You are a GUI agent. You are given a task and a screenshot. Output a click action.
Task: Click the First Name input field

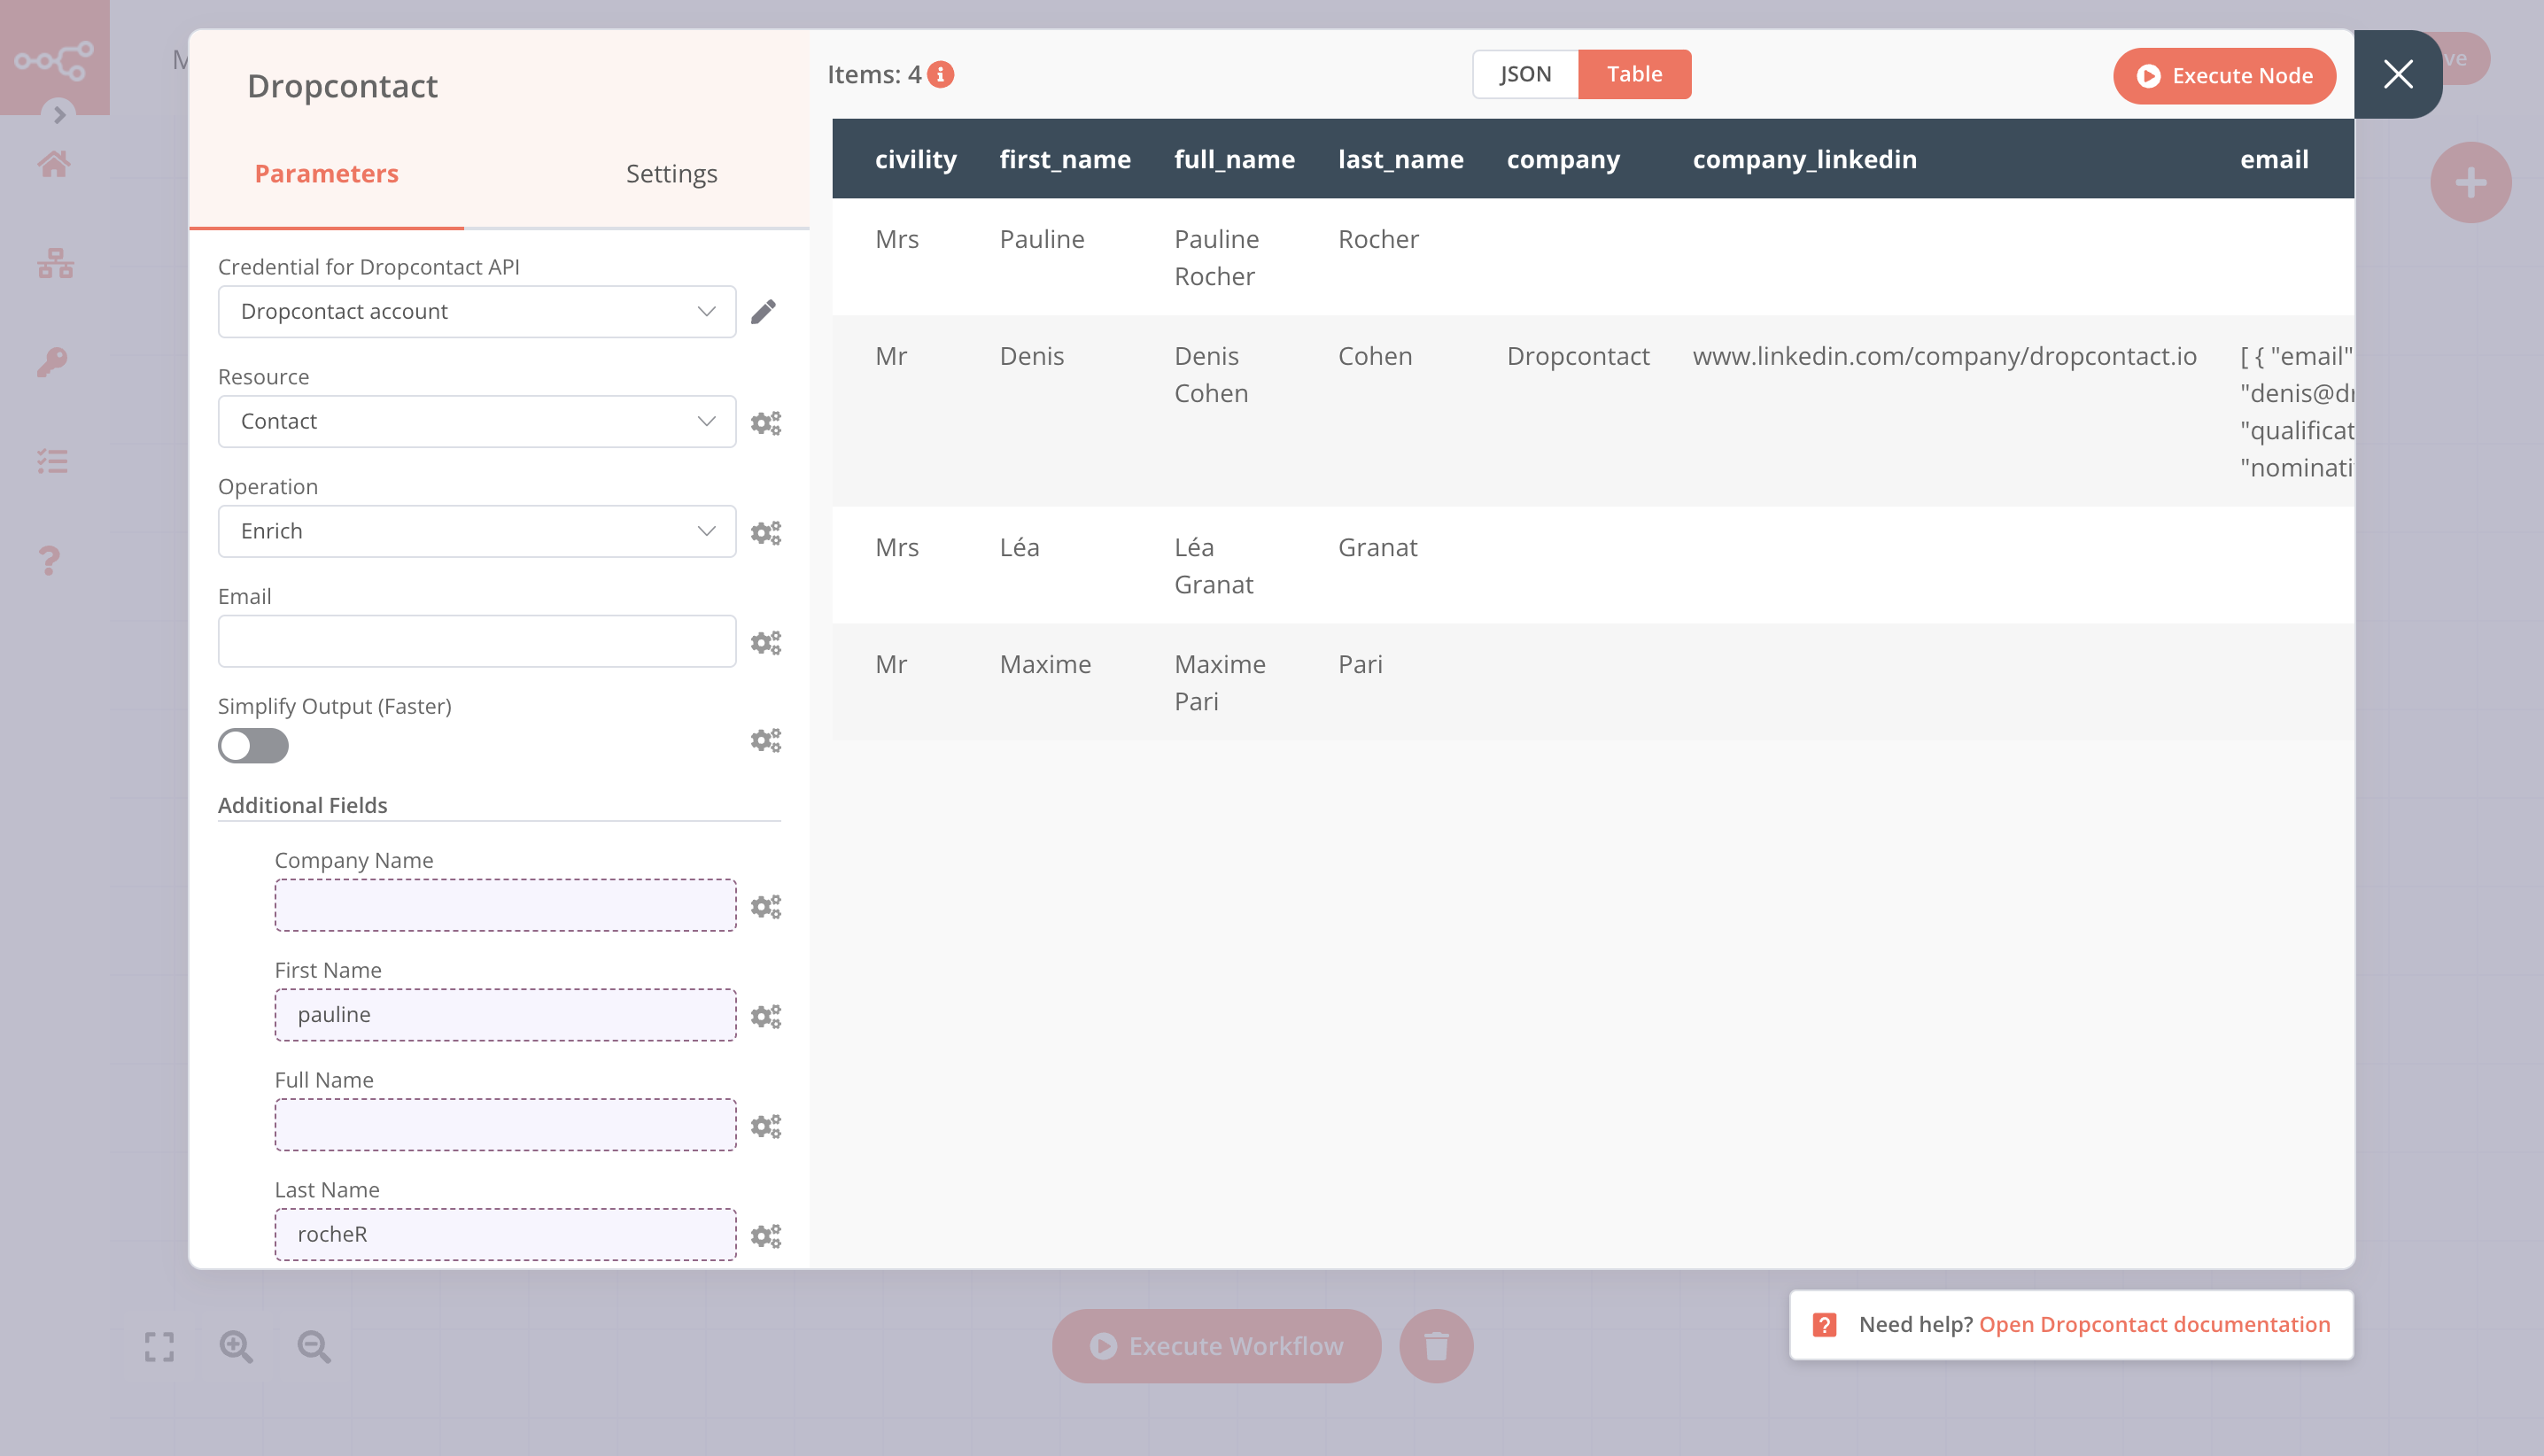click(505, 1014)
